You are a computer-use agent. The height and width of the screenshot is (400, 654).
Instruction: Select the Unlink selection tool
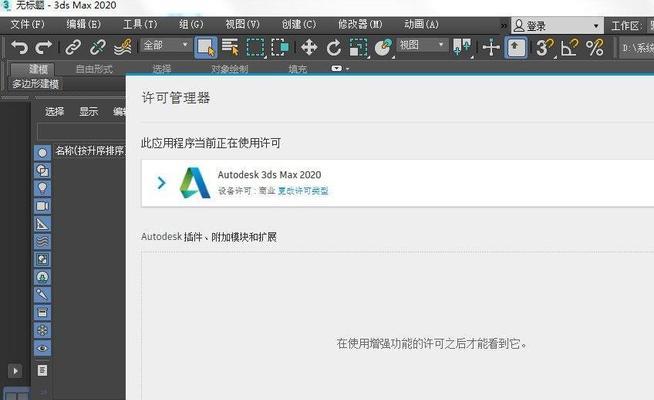tap(98, 47)
